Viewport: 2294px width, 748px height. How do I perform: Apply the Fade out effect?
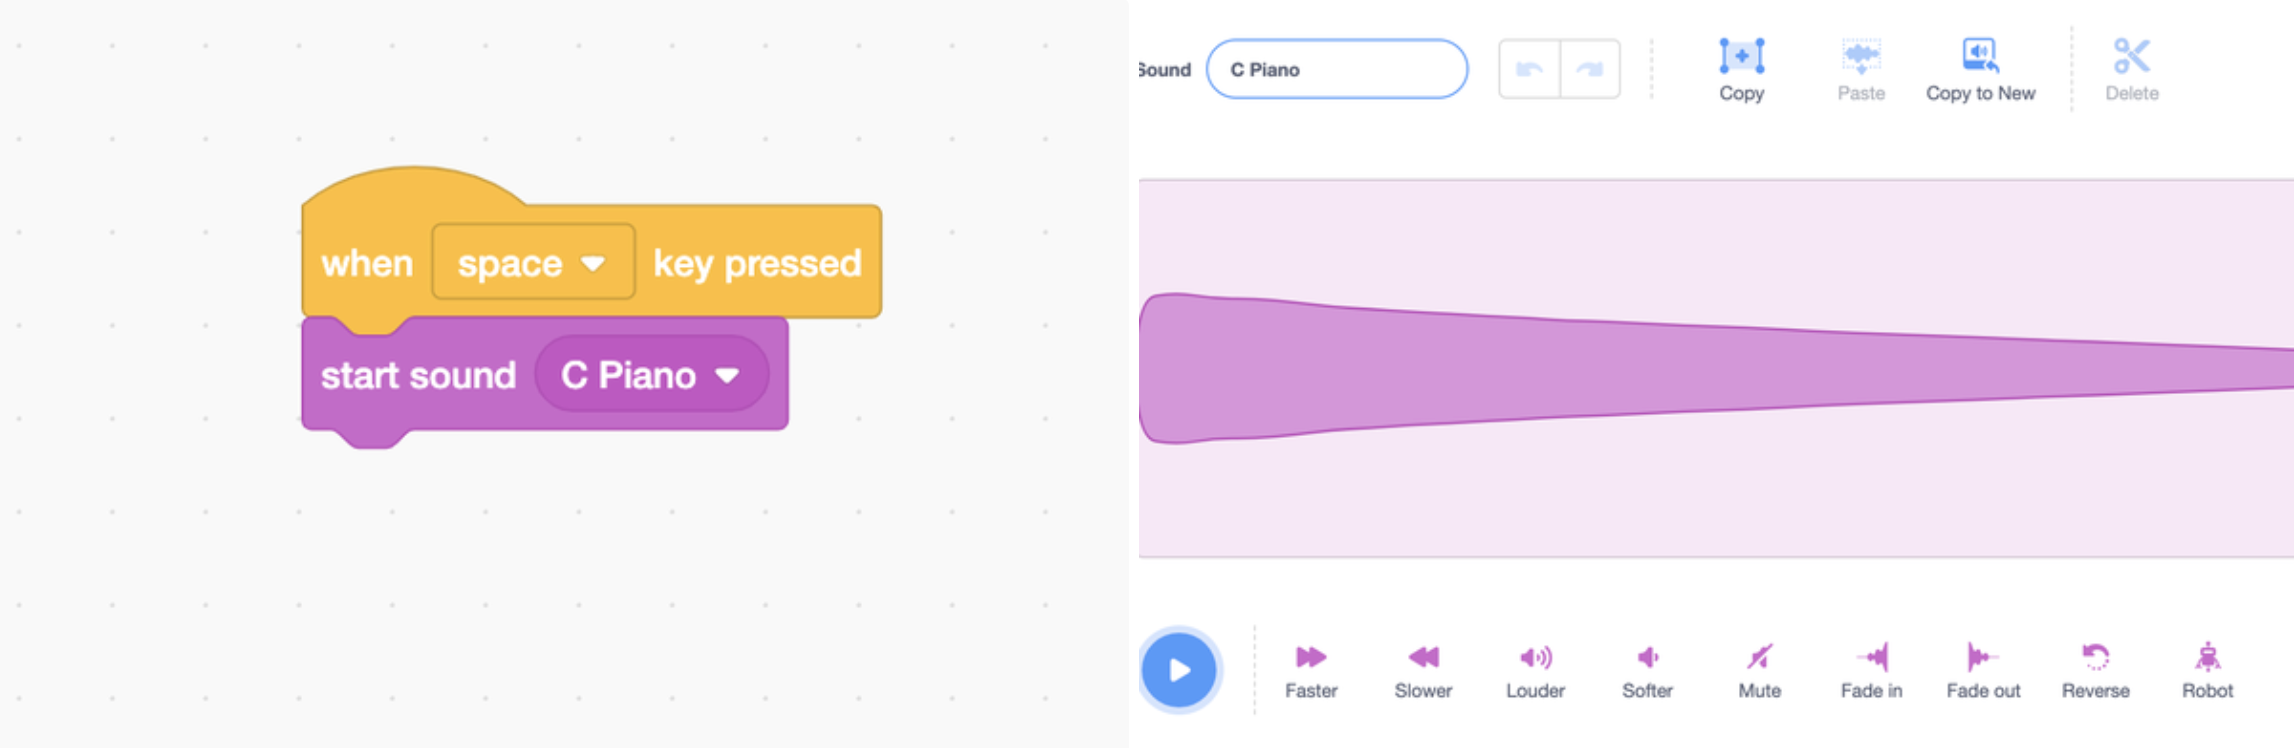(x=1983, y=657)
